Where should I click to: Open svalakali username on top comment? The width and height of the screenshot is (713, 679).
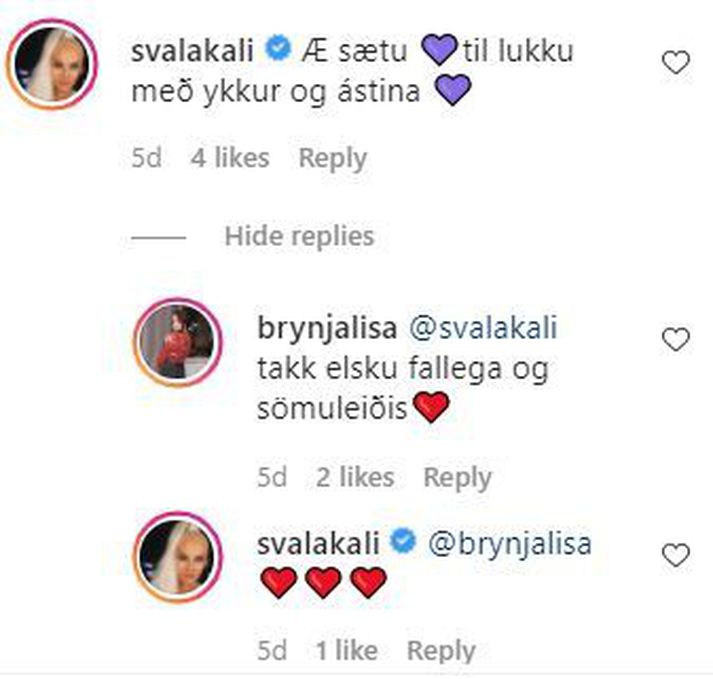pyautogui.click(x=192, y=50)
